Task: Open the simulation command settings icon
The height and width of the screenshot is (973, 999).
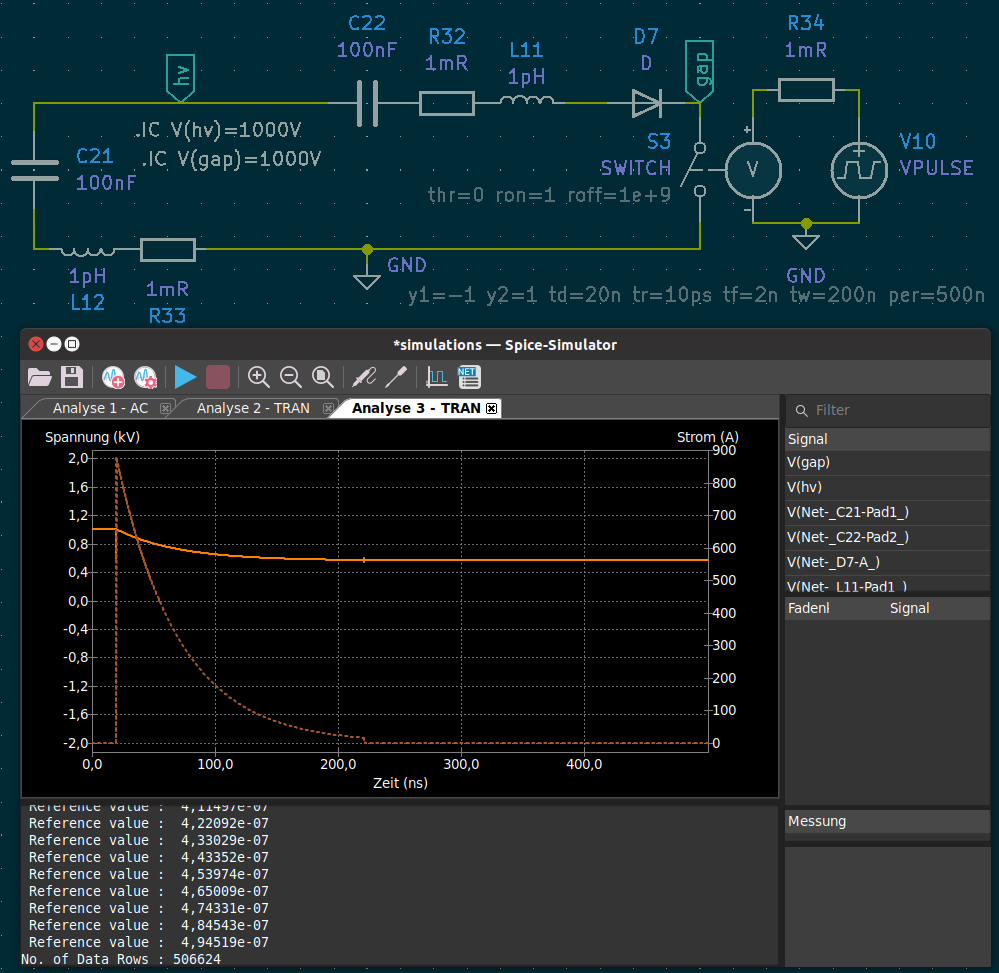Action: [x=145, y=377]
